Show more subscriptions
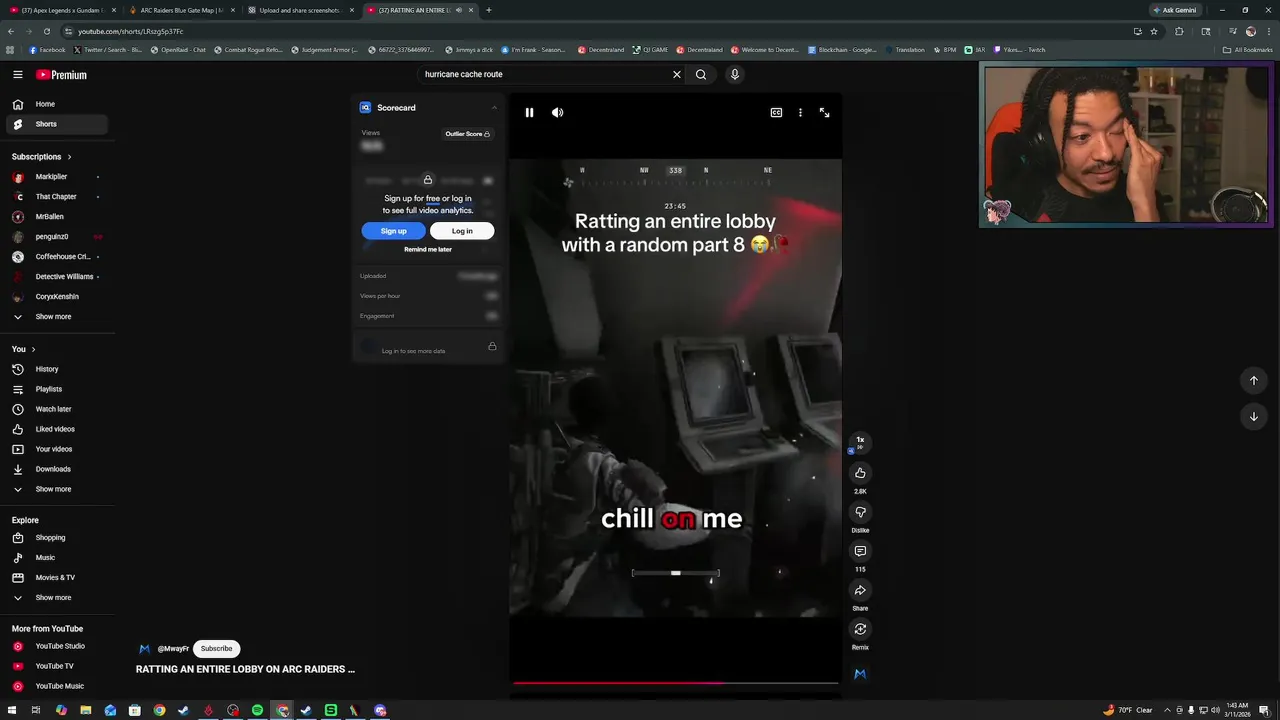Image resolution: width=1280 pixels, height=720 pixels. click(57, 317)
